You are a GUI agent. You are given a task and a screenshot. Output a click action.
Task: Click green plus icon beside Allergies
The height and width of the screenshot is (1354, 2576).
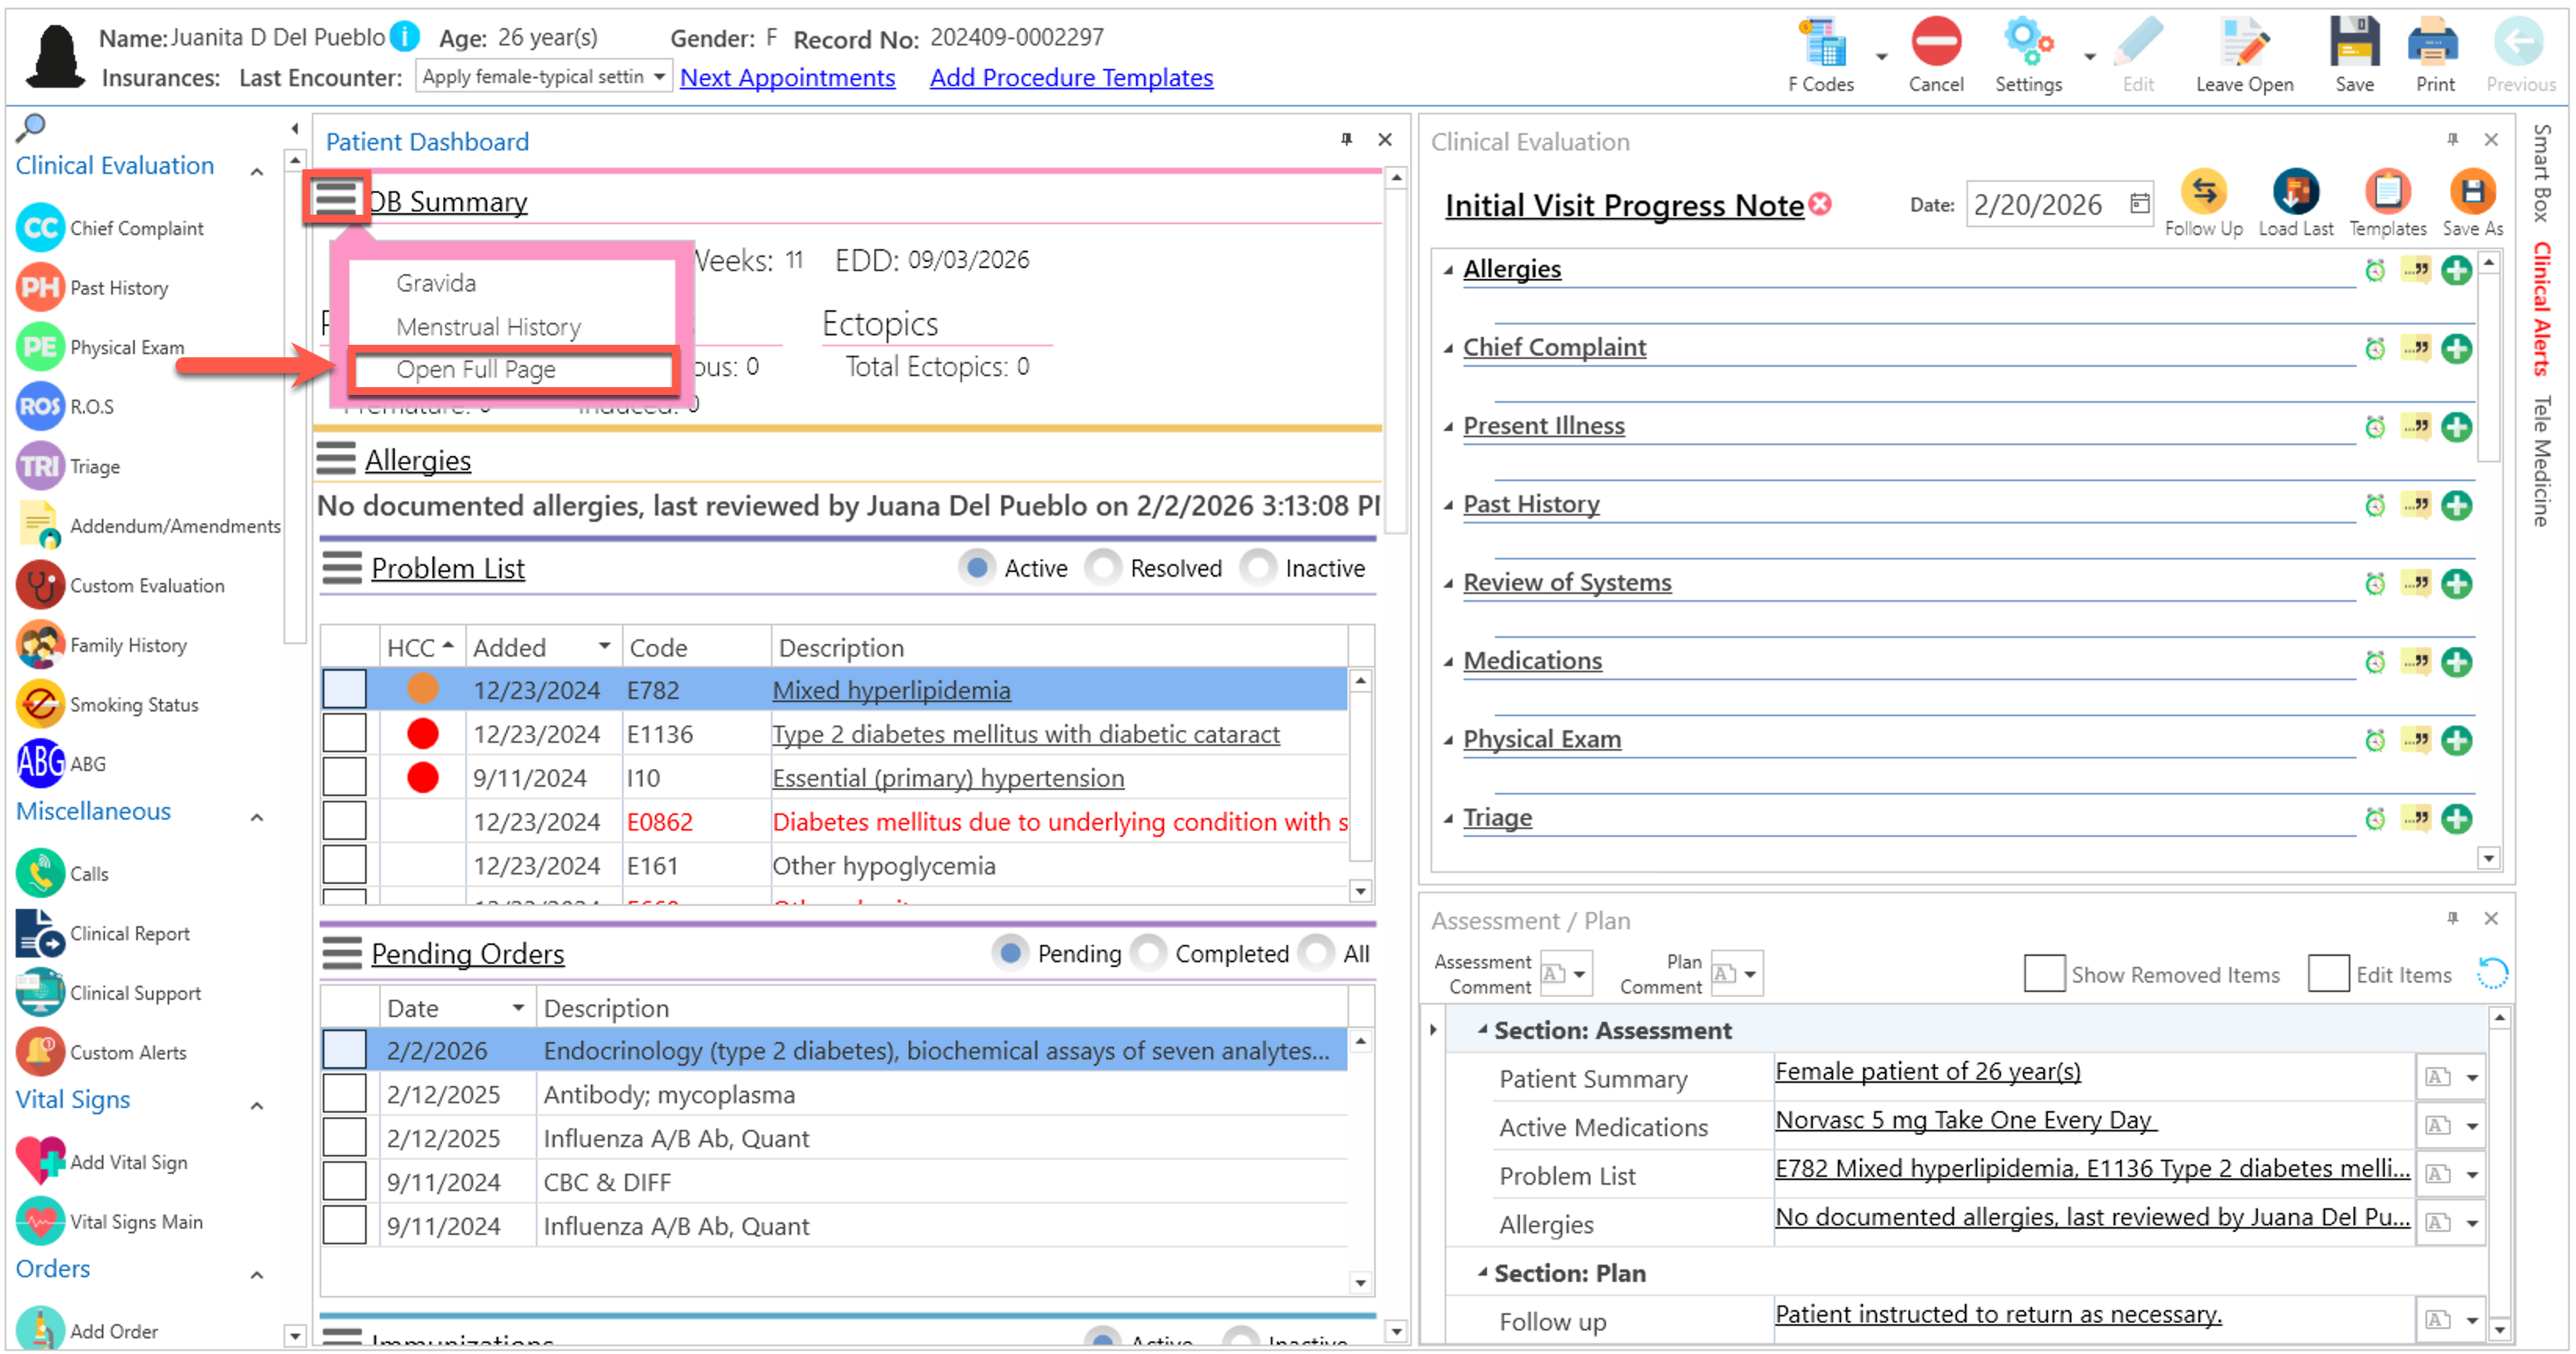(2455, 270)
